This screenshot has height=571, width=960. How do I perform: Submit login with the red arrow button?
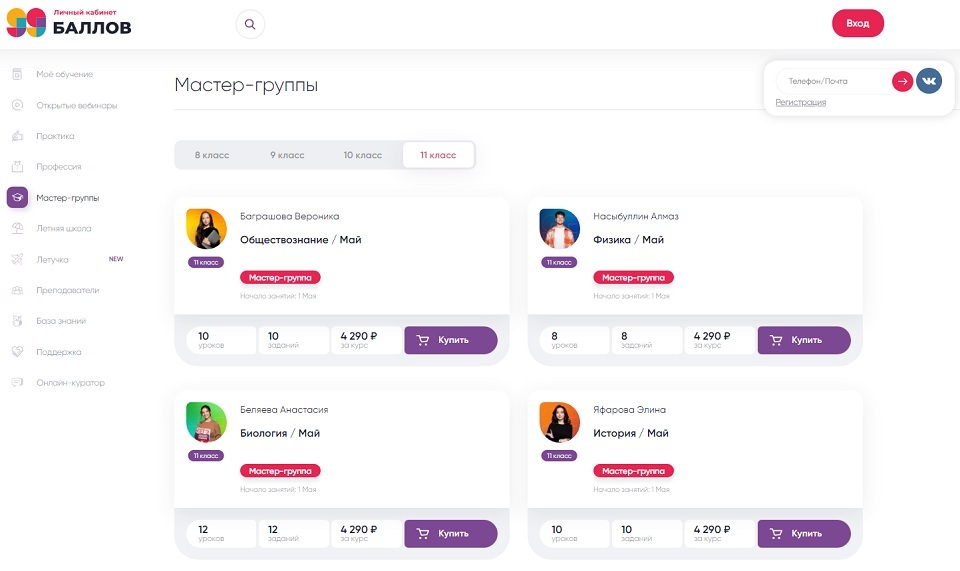[902, 81]
